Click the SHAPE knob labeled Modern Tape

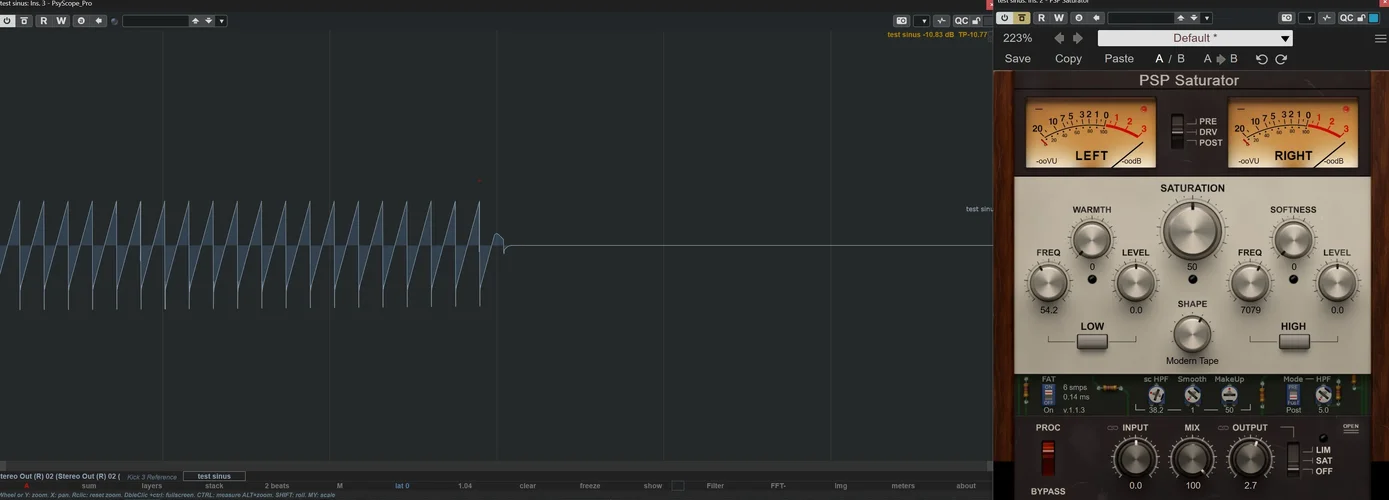(1192, 334)
